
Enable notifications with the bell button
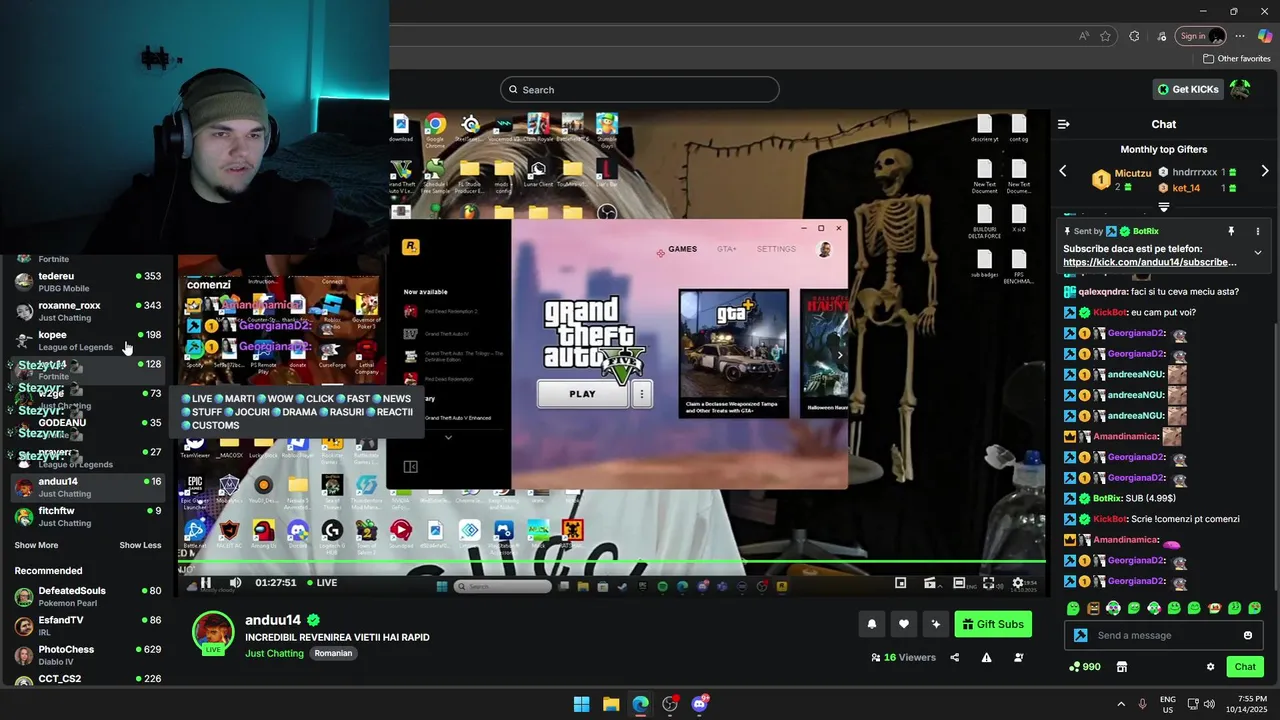871,624
